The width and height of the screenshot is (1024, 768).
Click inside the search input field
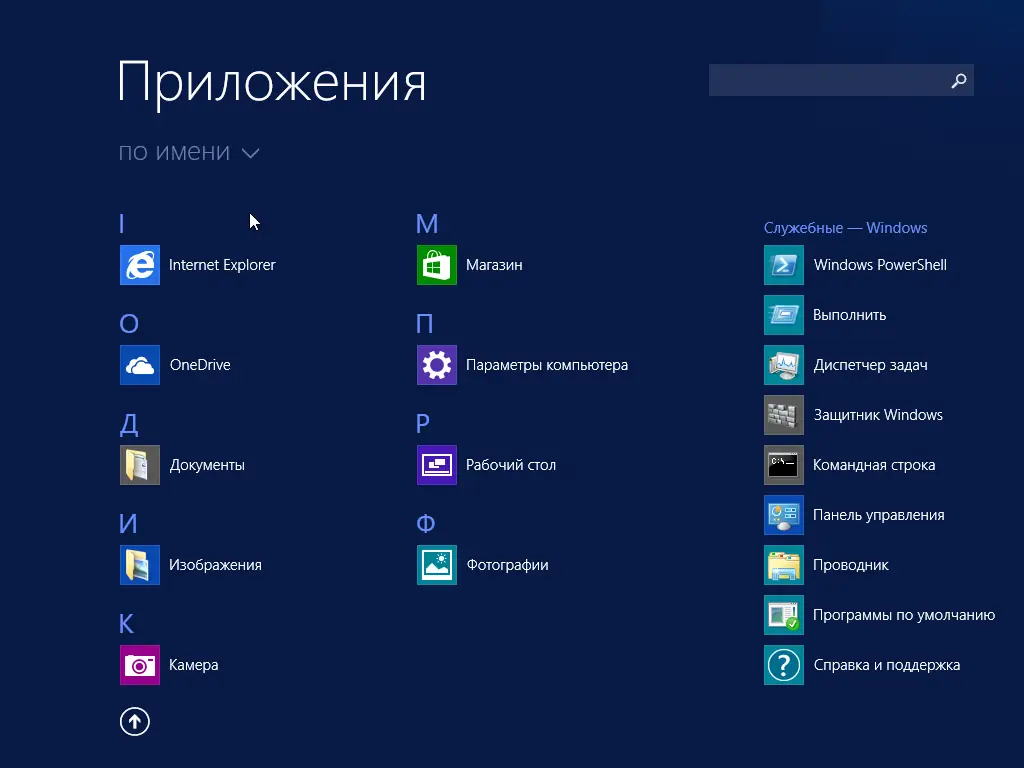pyautogui.click(x=830, y=80)
